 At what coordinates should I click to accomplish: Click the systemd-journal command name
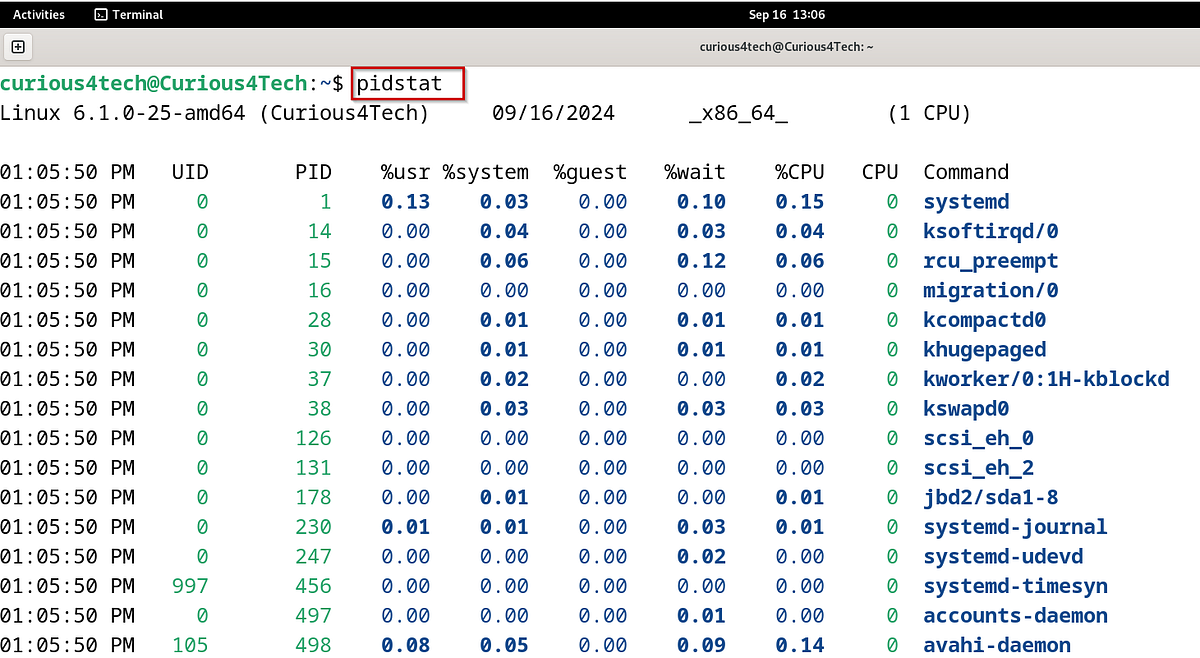(x=1015, y=527)
